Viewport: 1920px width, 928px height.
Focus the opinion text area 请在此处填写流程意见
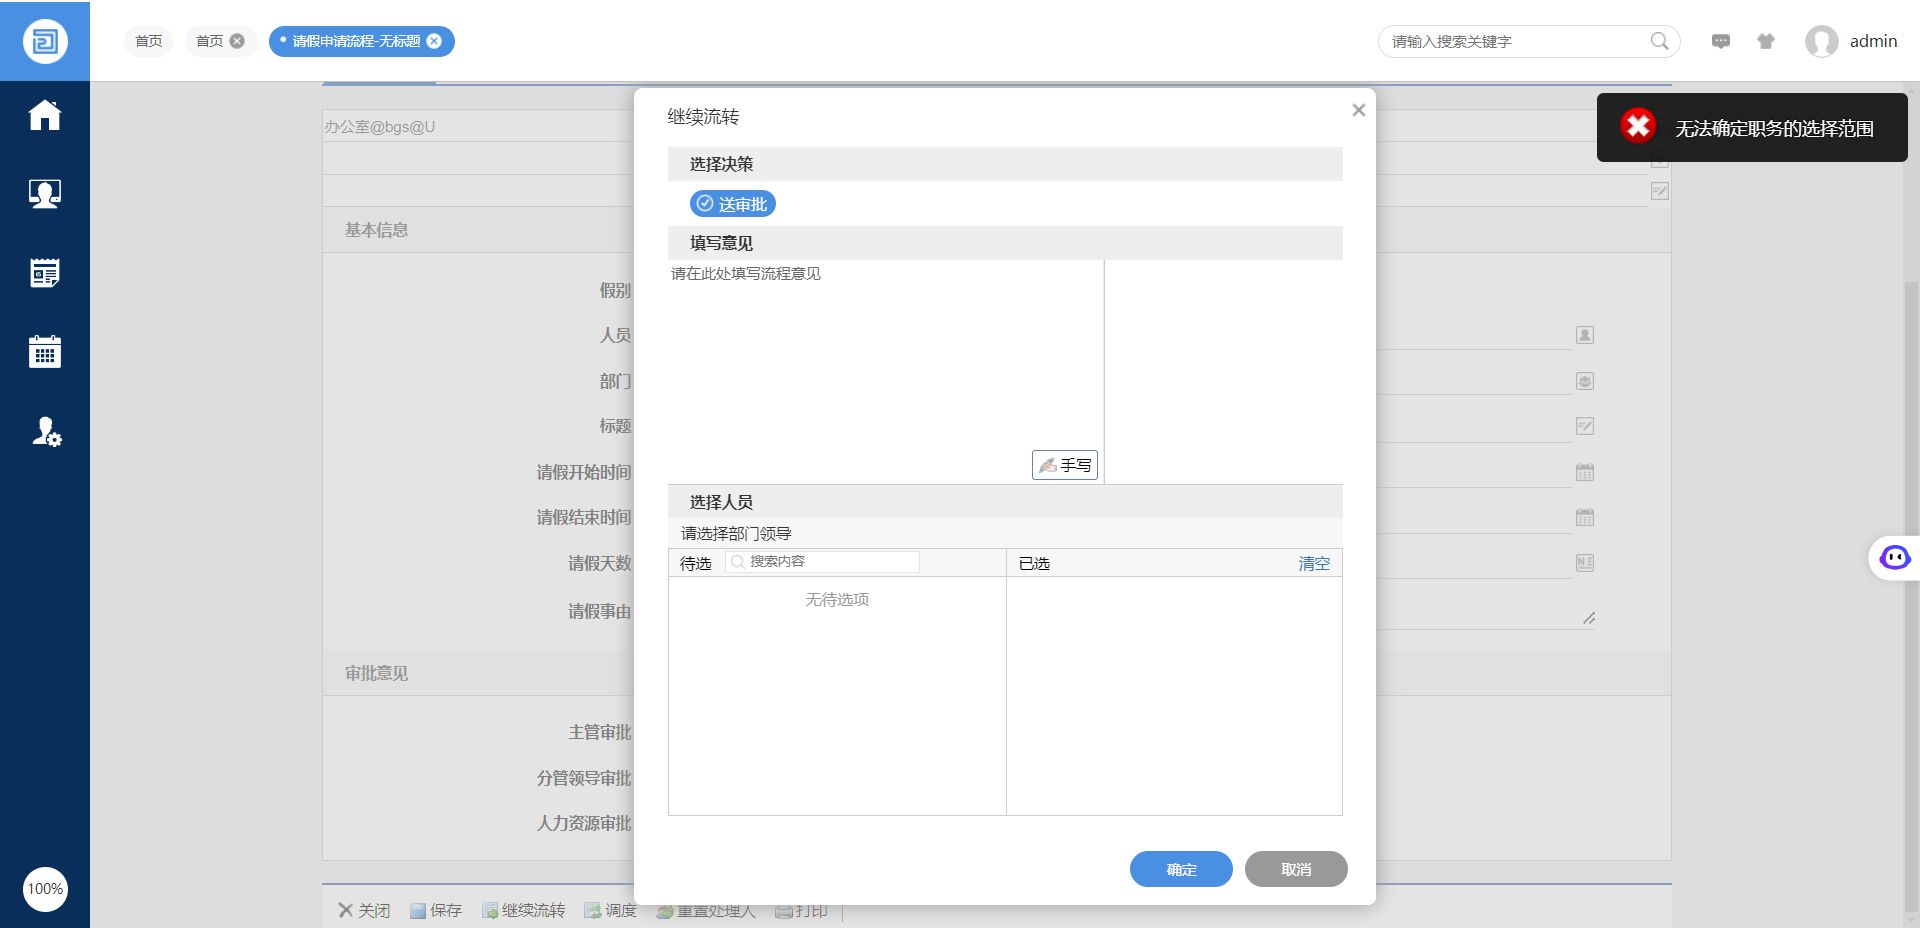coord(885,360)
